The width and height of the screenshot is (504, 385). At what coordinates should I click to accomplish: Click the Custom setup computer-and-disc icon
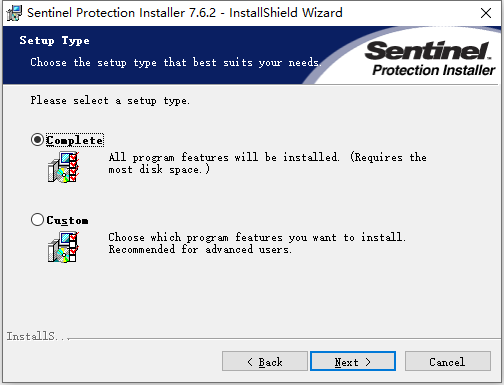tap(63, 247)
